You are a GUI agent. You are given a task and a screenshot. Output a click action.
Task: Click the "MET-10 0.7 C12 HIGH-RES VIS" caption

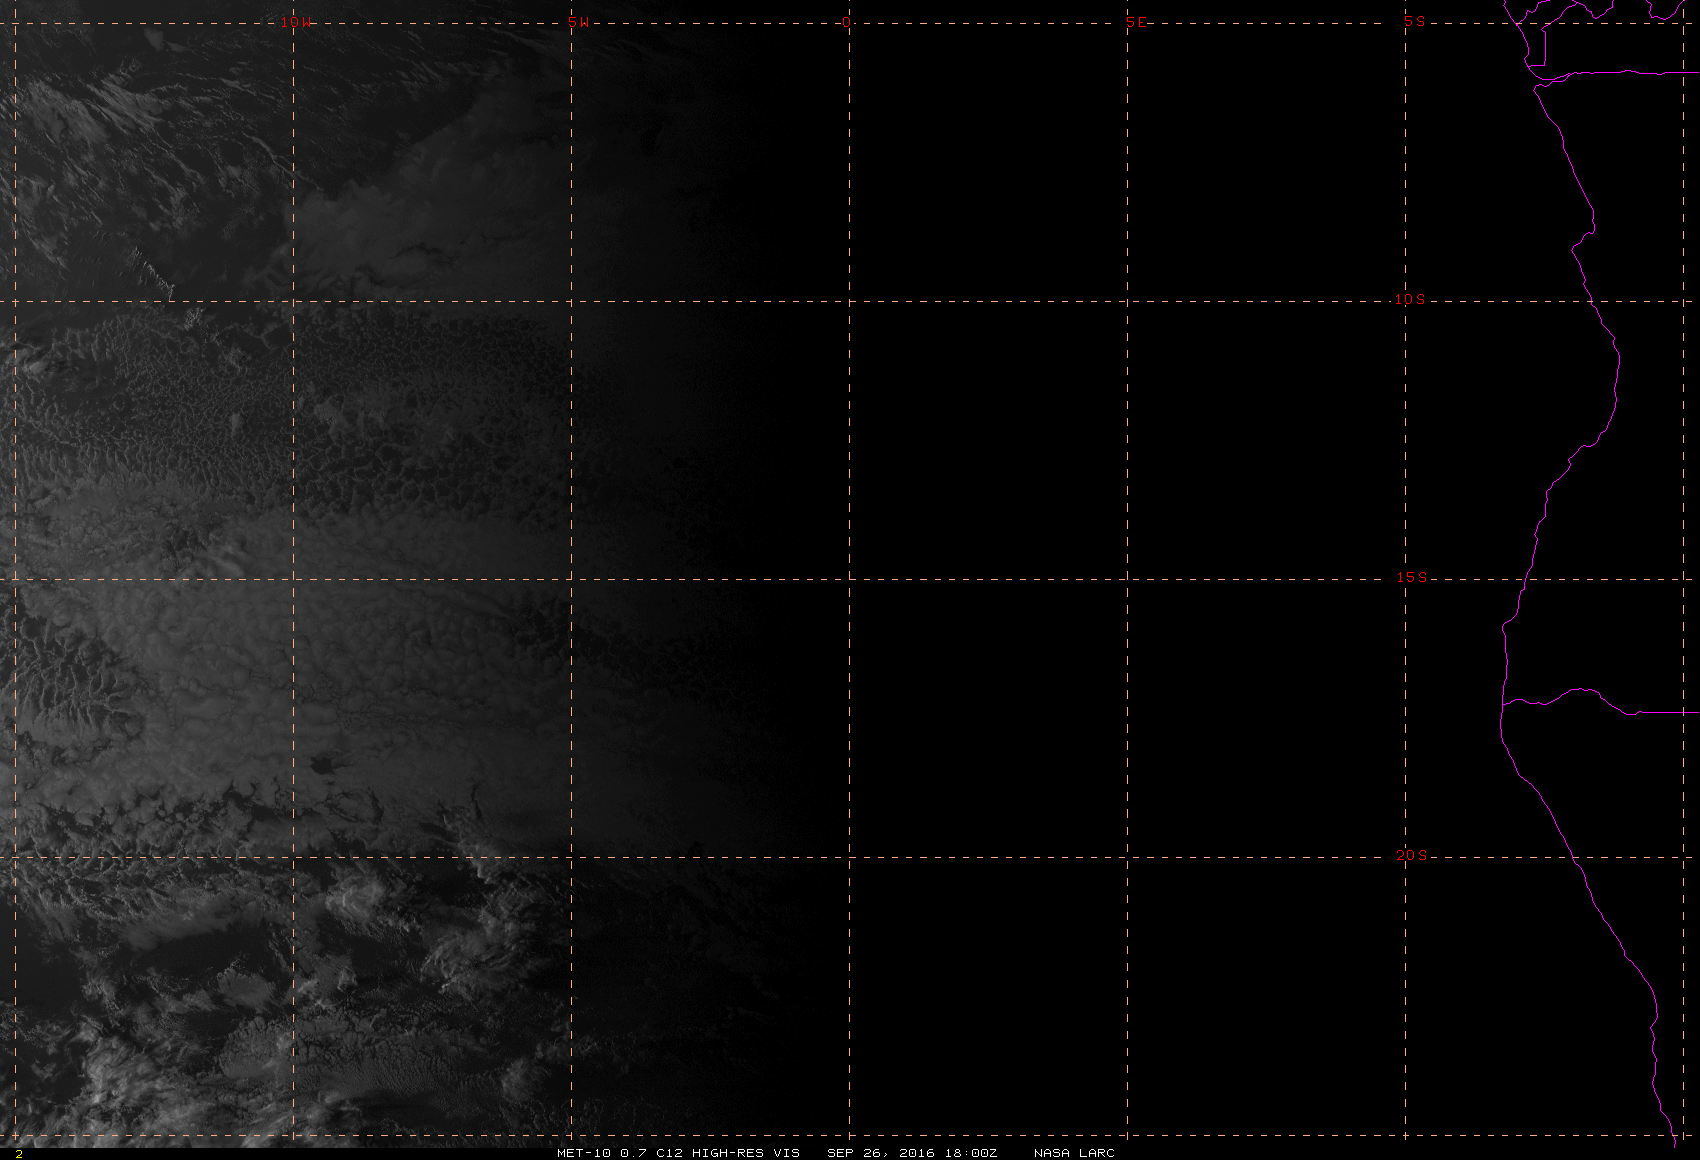coord(678,1153)
